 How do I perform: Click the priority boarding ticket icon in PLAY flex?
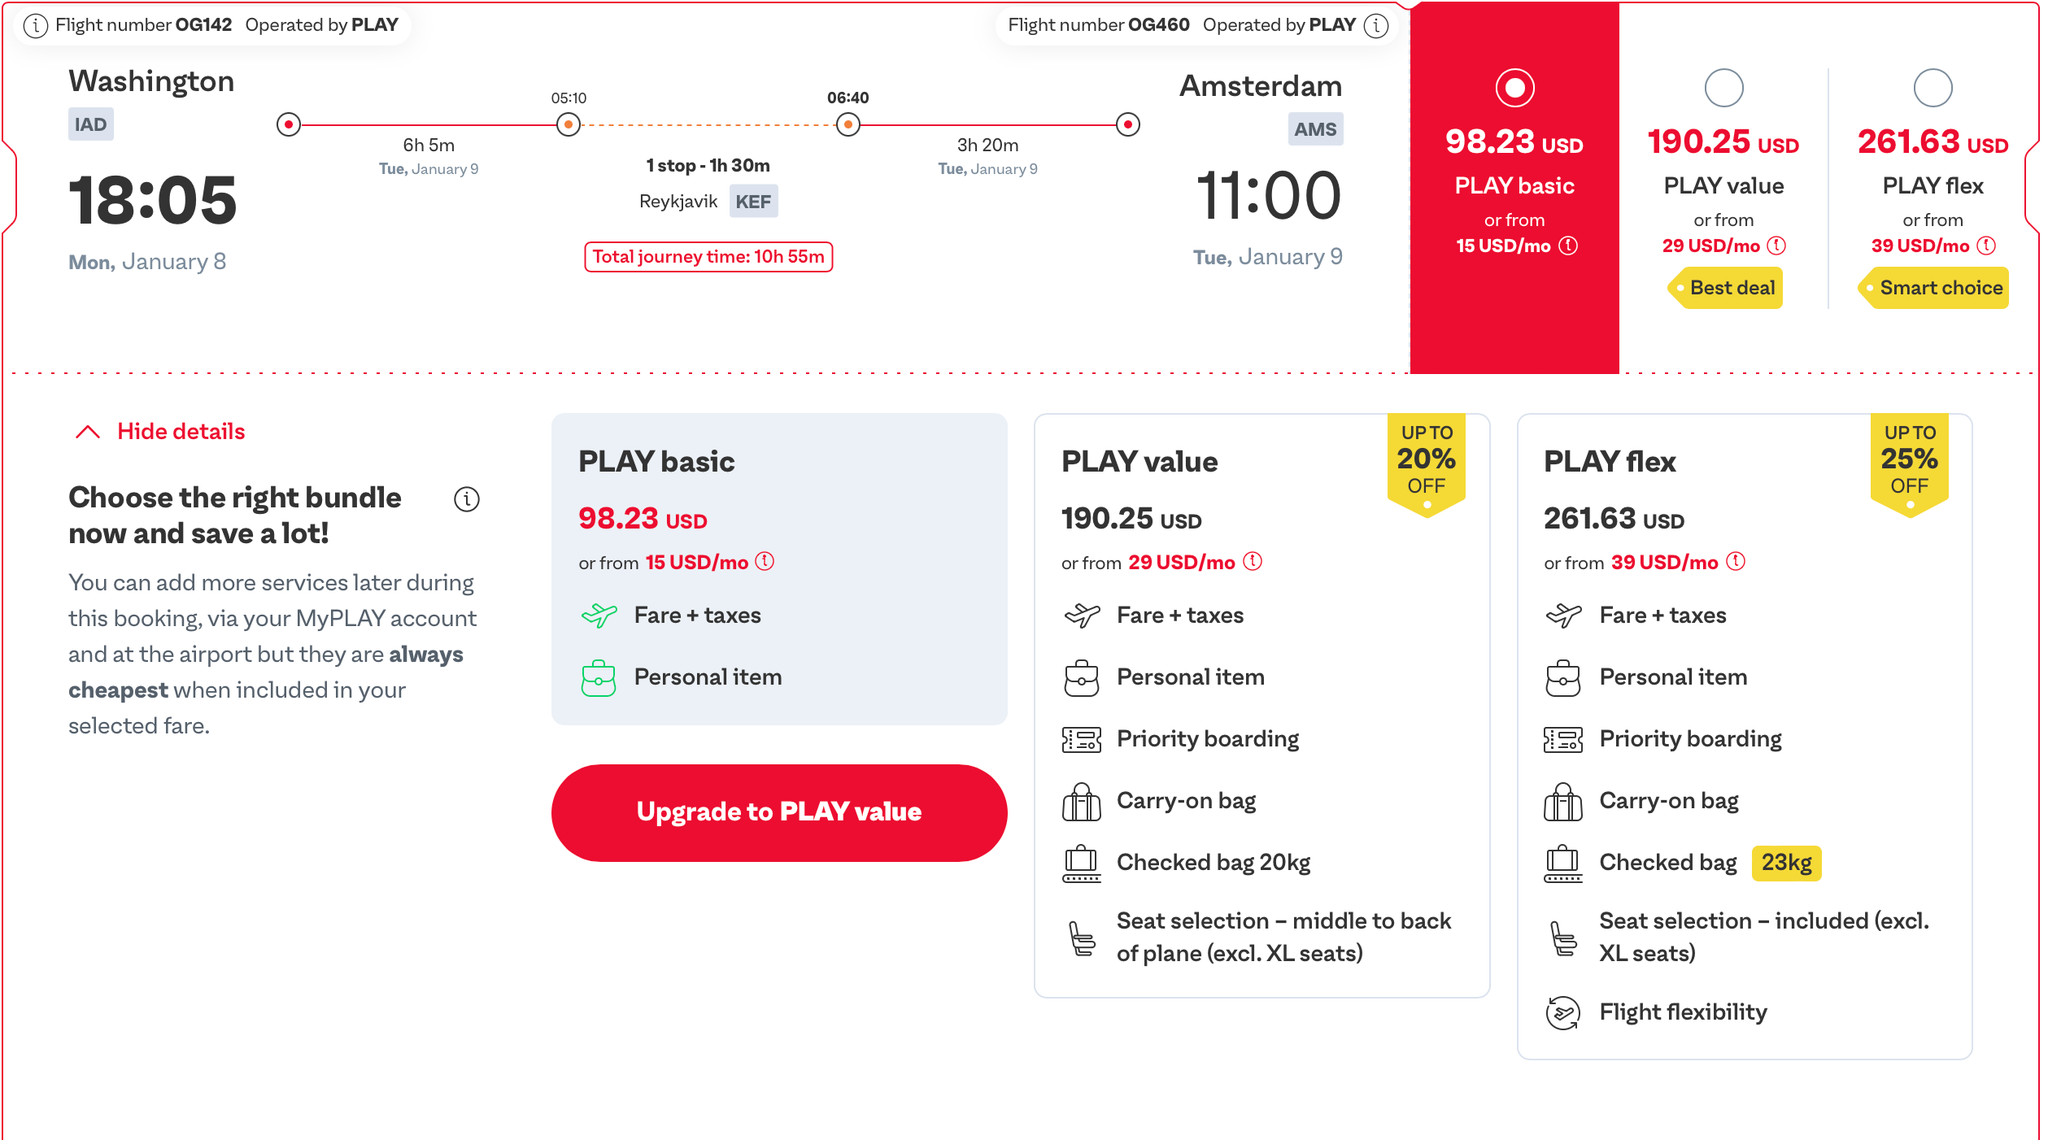click(1565, 739)
